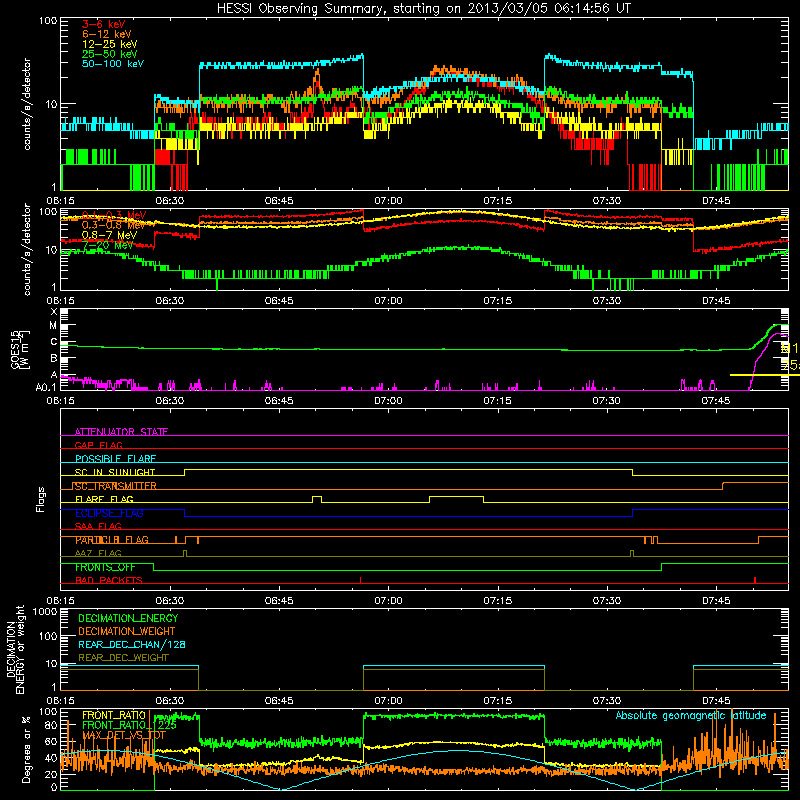Screen dimensions: 800x800
Task: Click the BAD_PACKETS spike before 07:00
Action: 360,580
